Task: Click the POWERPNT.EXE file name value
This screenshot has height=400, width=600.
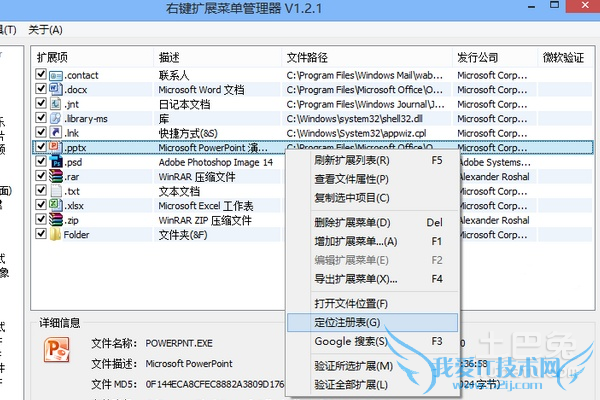Action: point(179,343)
